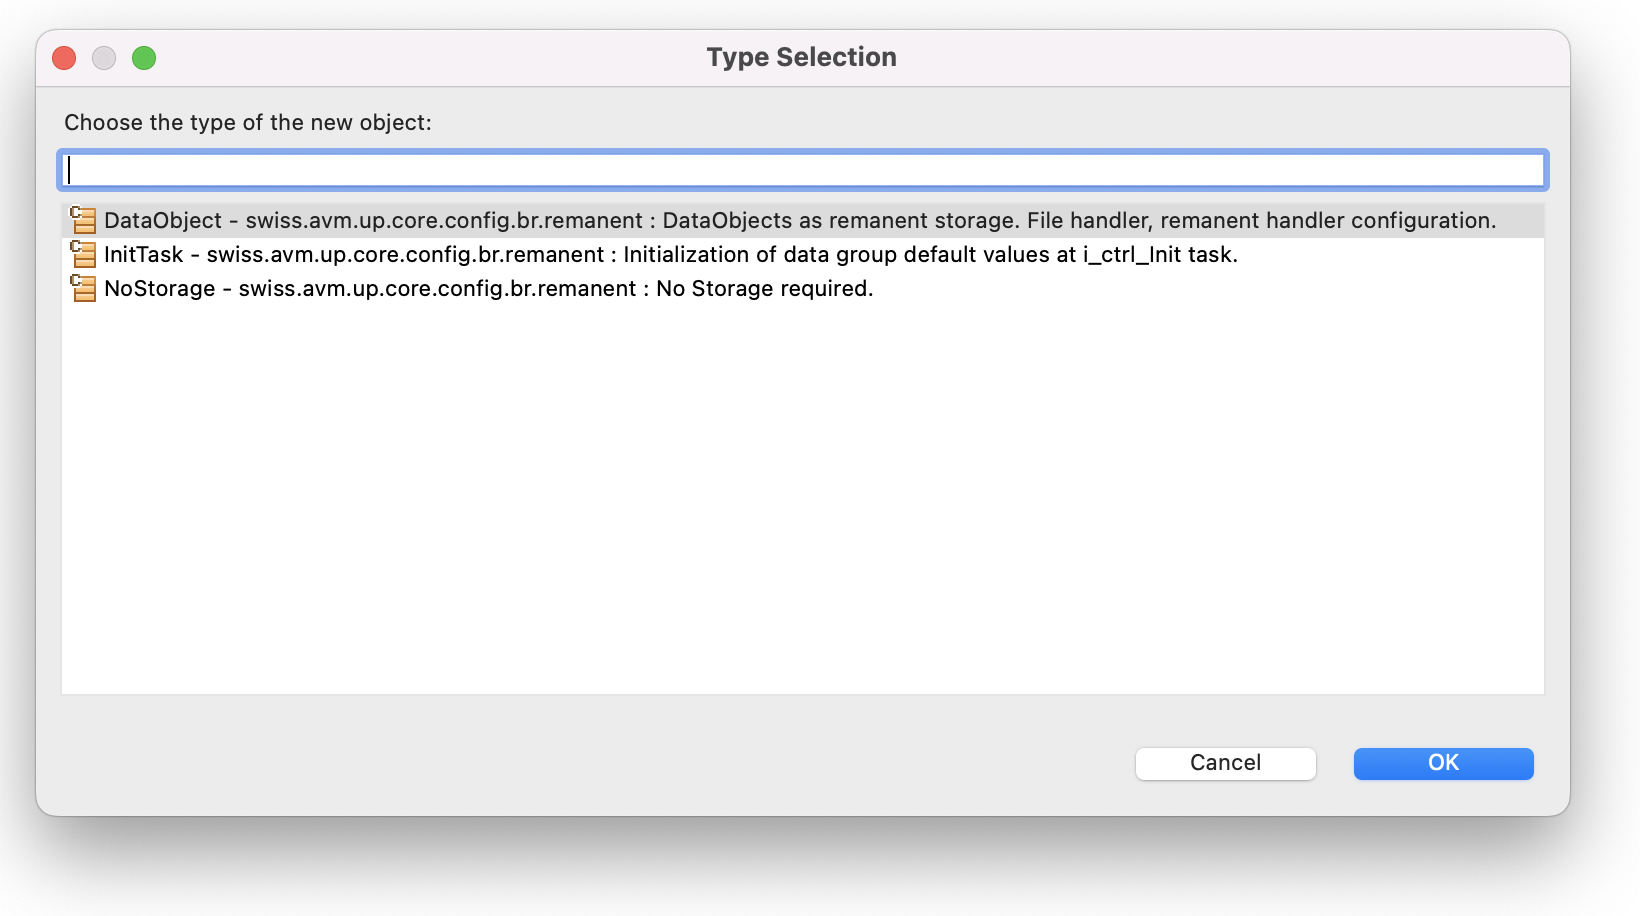Select the DataObject type entry
Screen dimensions: 1640x916
click(163, 220)
